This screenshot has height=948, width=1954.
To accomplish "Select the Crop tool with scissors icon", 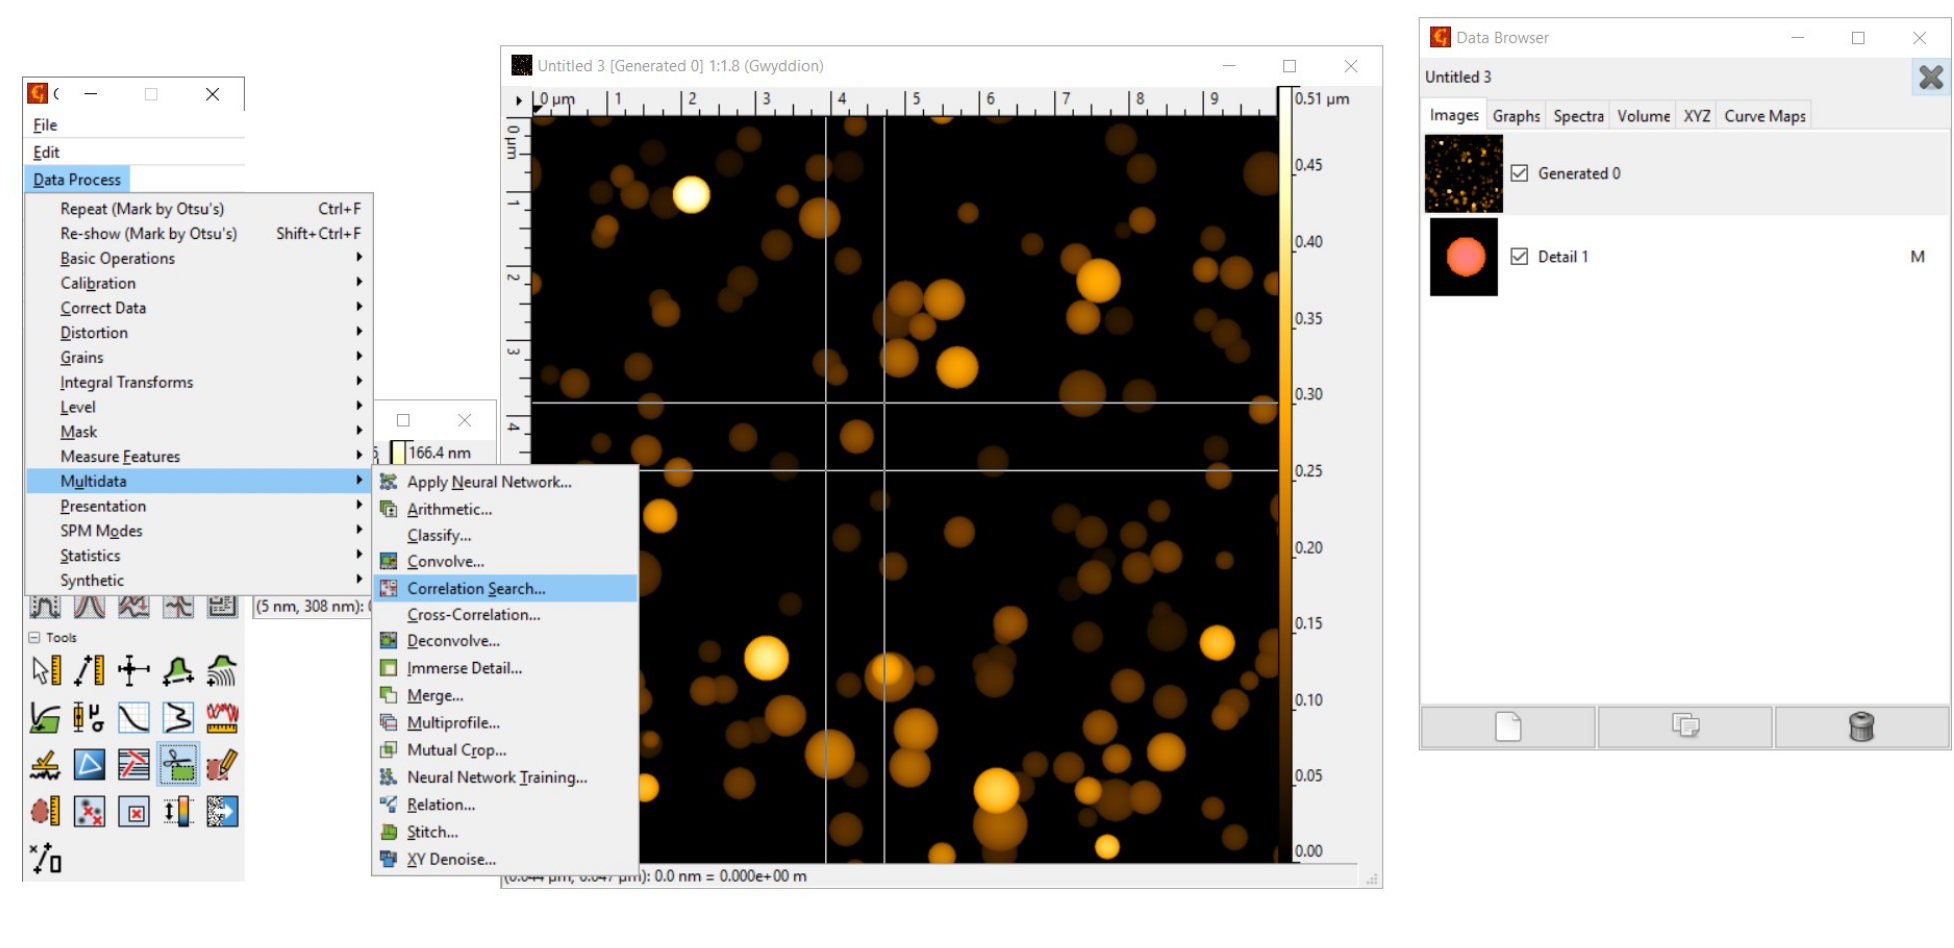I will click(178, 765).
